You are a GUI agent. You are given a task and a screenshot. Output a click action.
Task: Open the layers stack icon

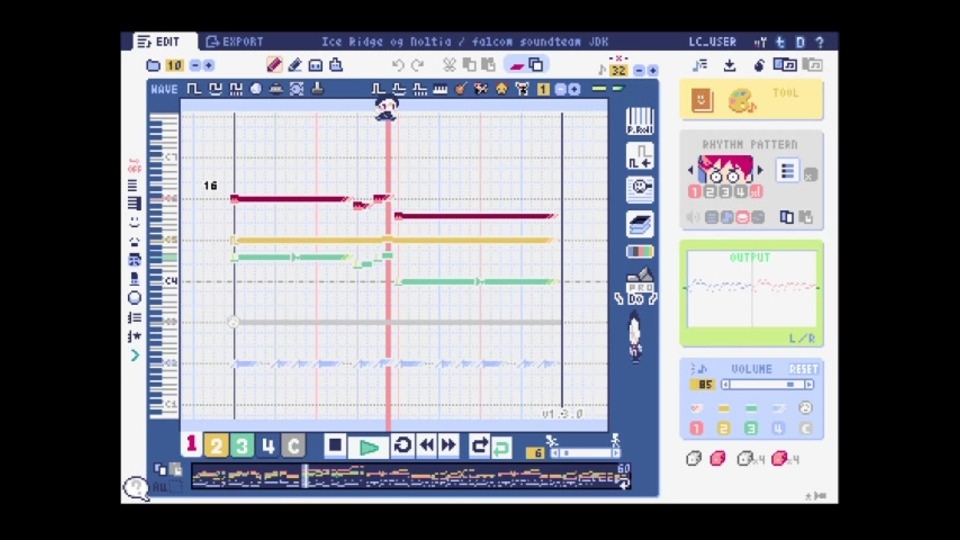point(640,223)
